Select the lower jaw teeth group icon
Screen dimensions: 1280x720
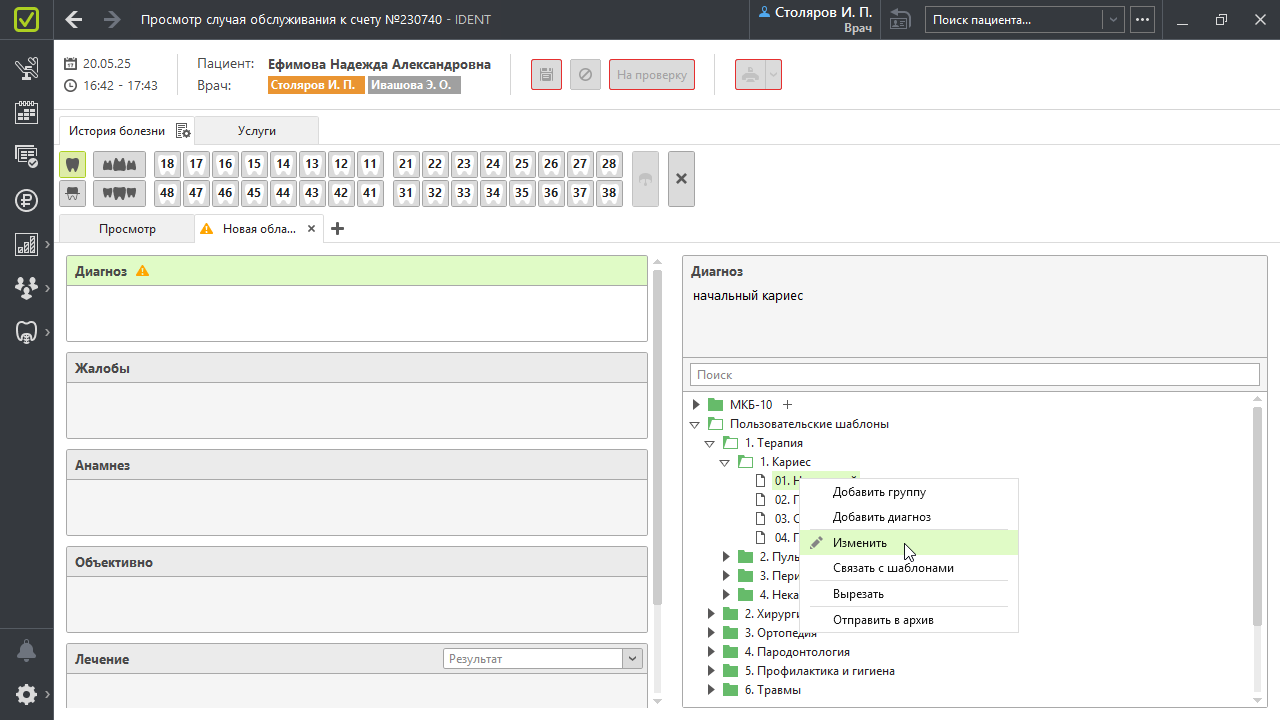(119, 193)
